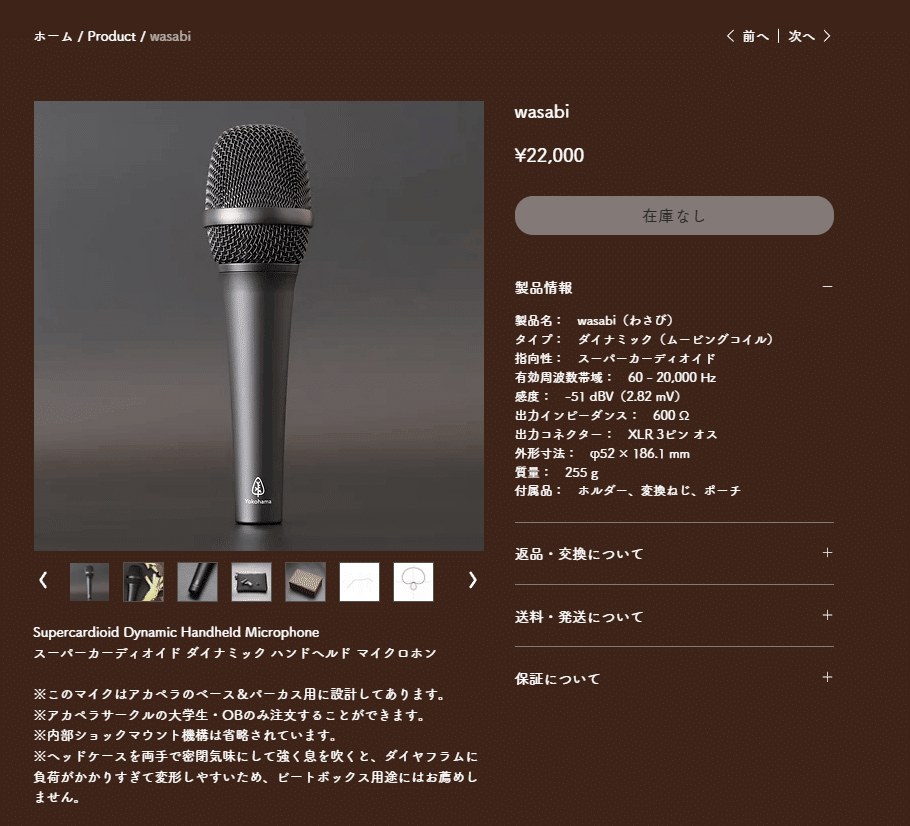Collapse the 製品情報 section
Image resolution: width=910 pixels, height=826 pixels.
tap(674, 287)
